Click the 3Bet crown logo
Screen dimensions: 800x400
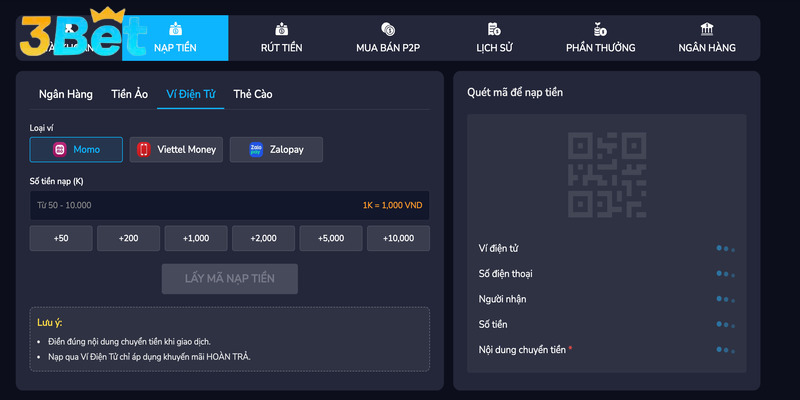84,33
